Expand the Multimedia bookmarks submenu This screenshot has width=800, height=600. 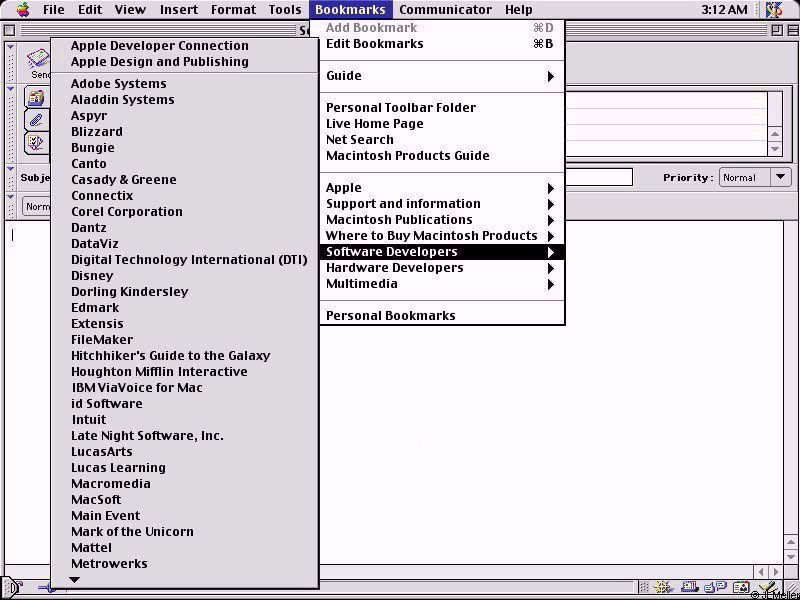(442, 284)
